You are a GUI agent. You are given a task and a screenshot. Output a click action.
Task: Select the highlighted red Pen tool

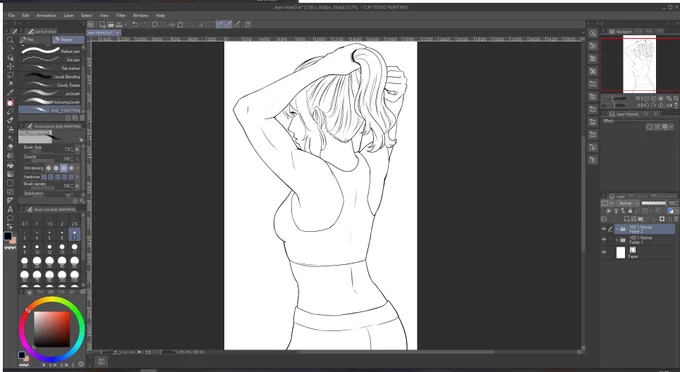pyautogui.click(x=10, y=102)
